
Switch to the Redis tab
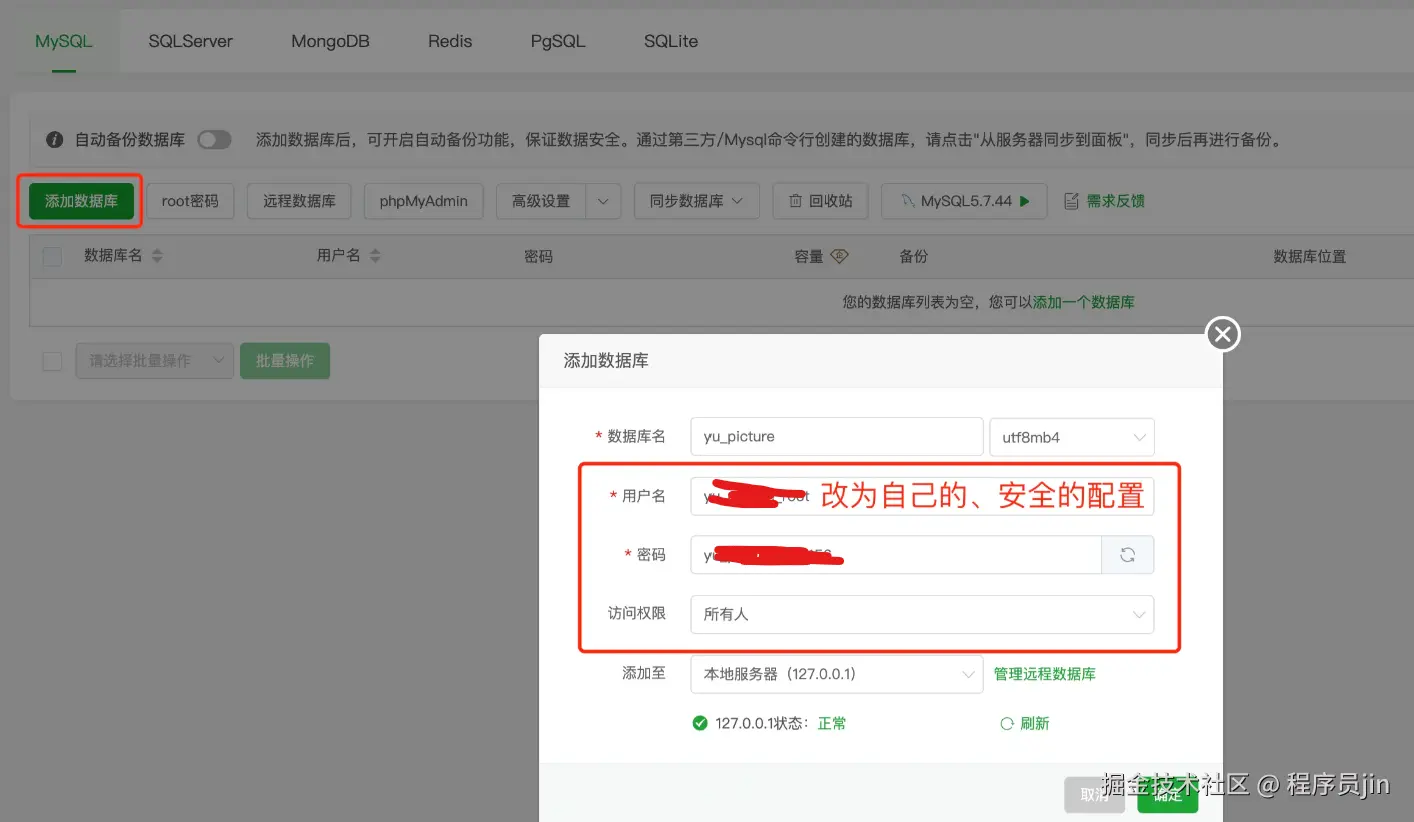pos(450,41)
